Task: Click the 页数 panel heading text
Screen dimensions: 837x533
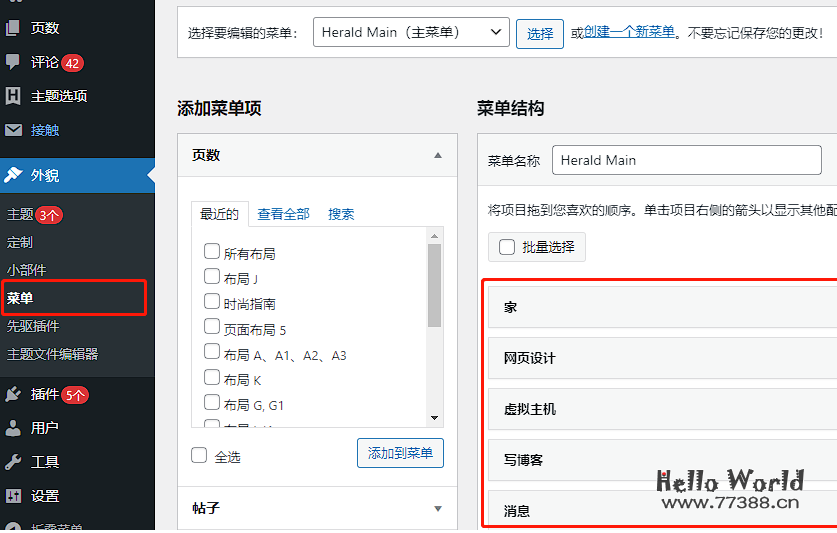Action: tap(206, 155)
